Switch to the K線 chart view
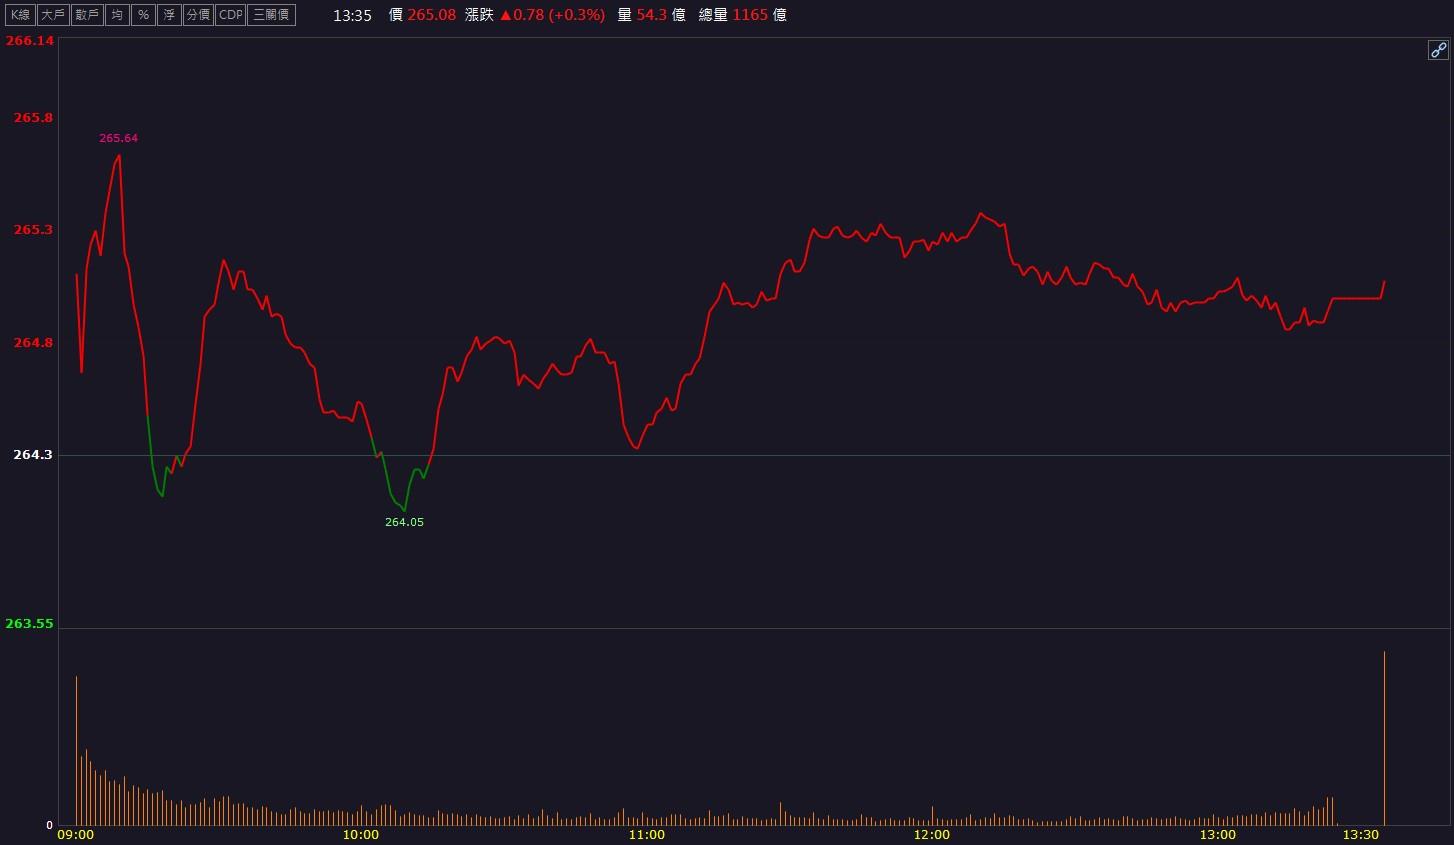Image resolution: width=1454 pixels, height=845 pixels. point(20,15)
